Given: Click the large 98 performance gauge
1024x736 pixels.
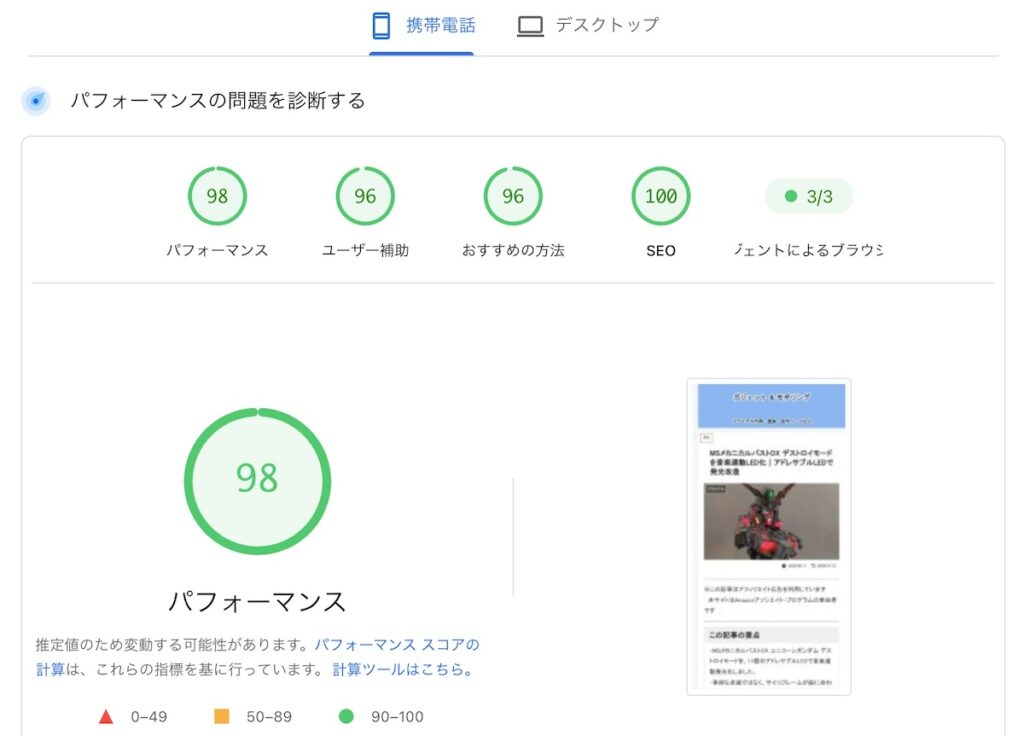Looking at the screenshot, I should pyautogui.click(x=257, y=481).
